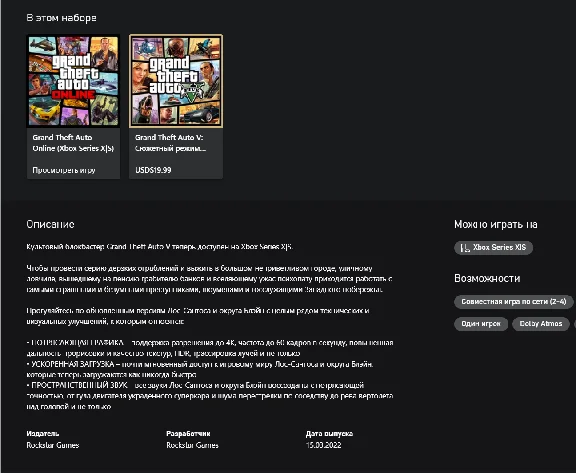Click the 'Grand Theft Auto V: Сюжетный режим' title
The width and height of the screenshot is (576, 473).
click(170, 143)
